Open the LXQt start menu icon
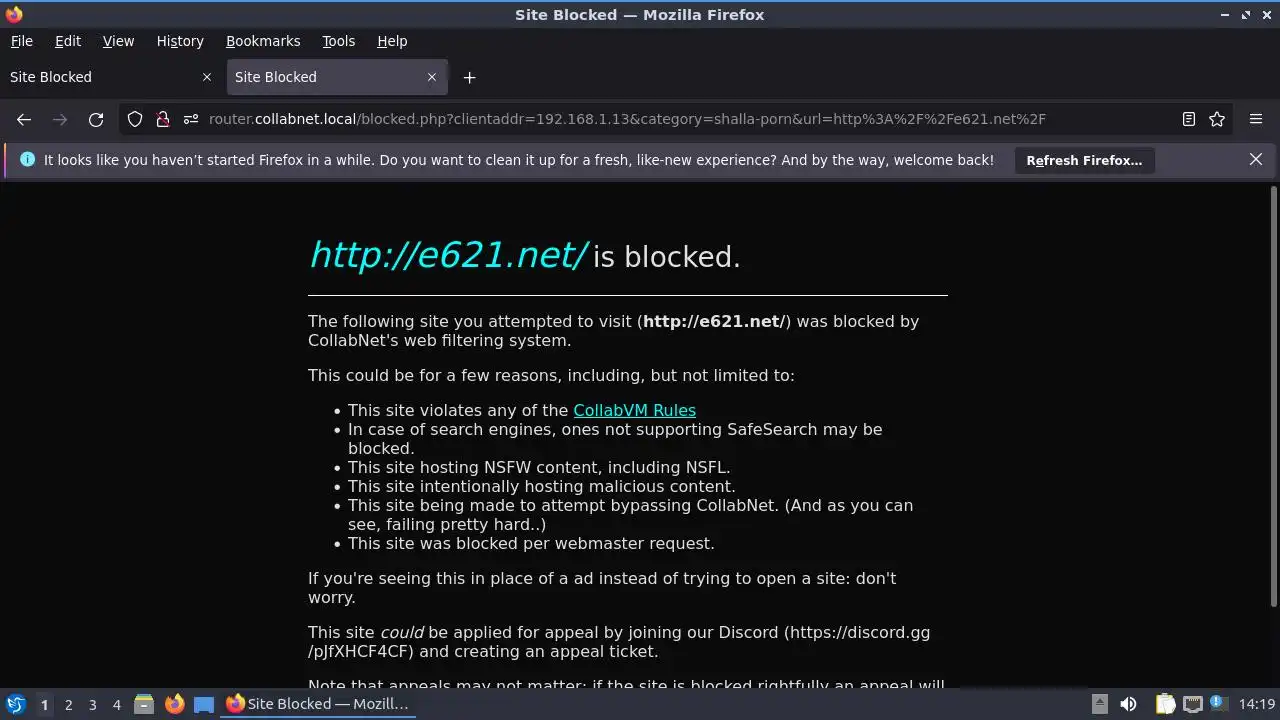The width and height of the screenshot is (1280, 720). (x=15, y=704)
